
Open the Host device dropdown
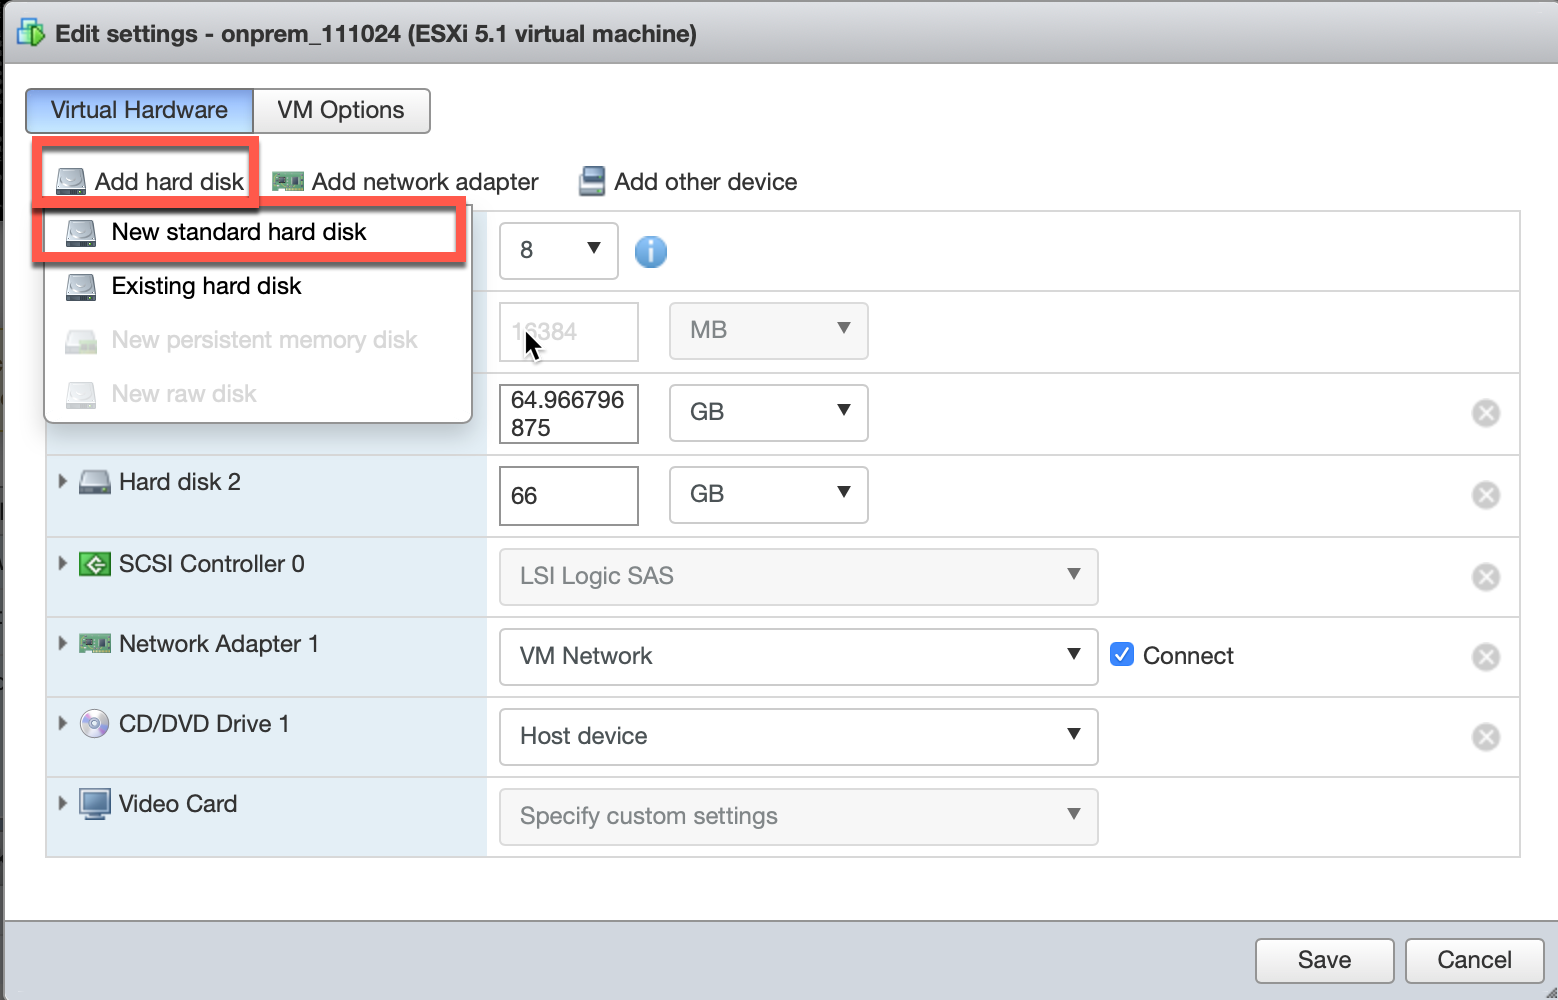[799, 737]
